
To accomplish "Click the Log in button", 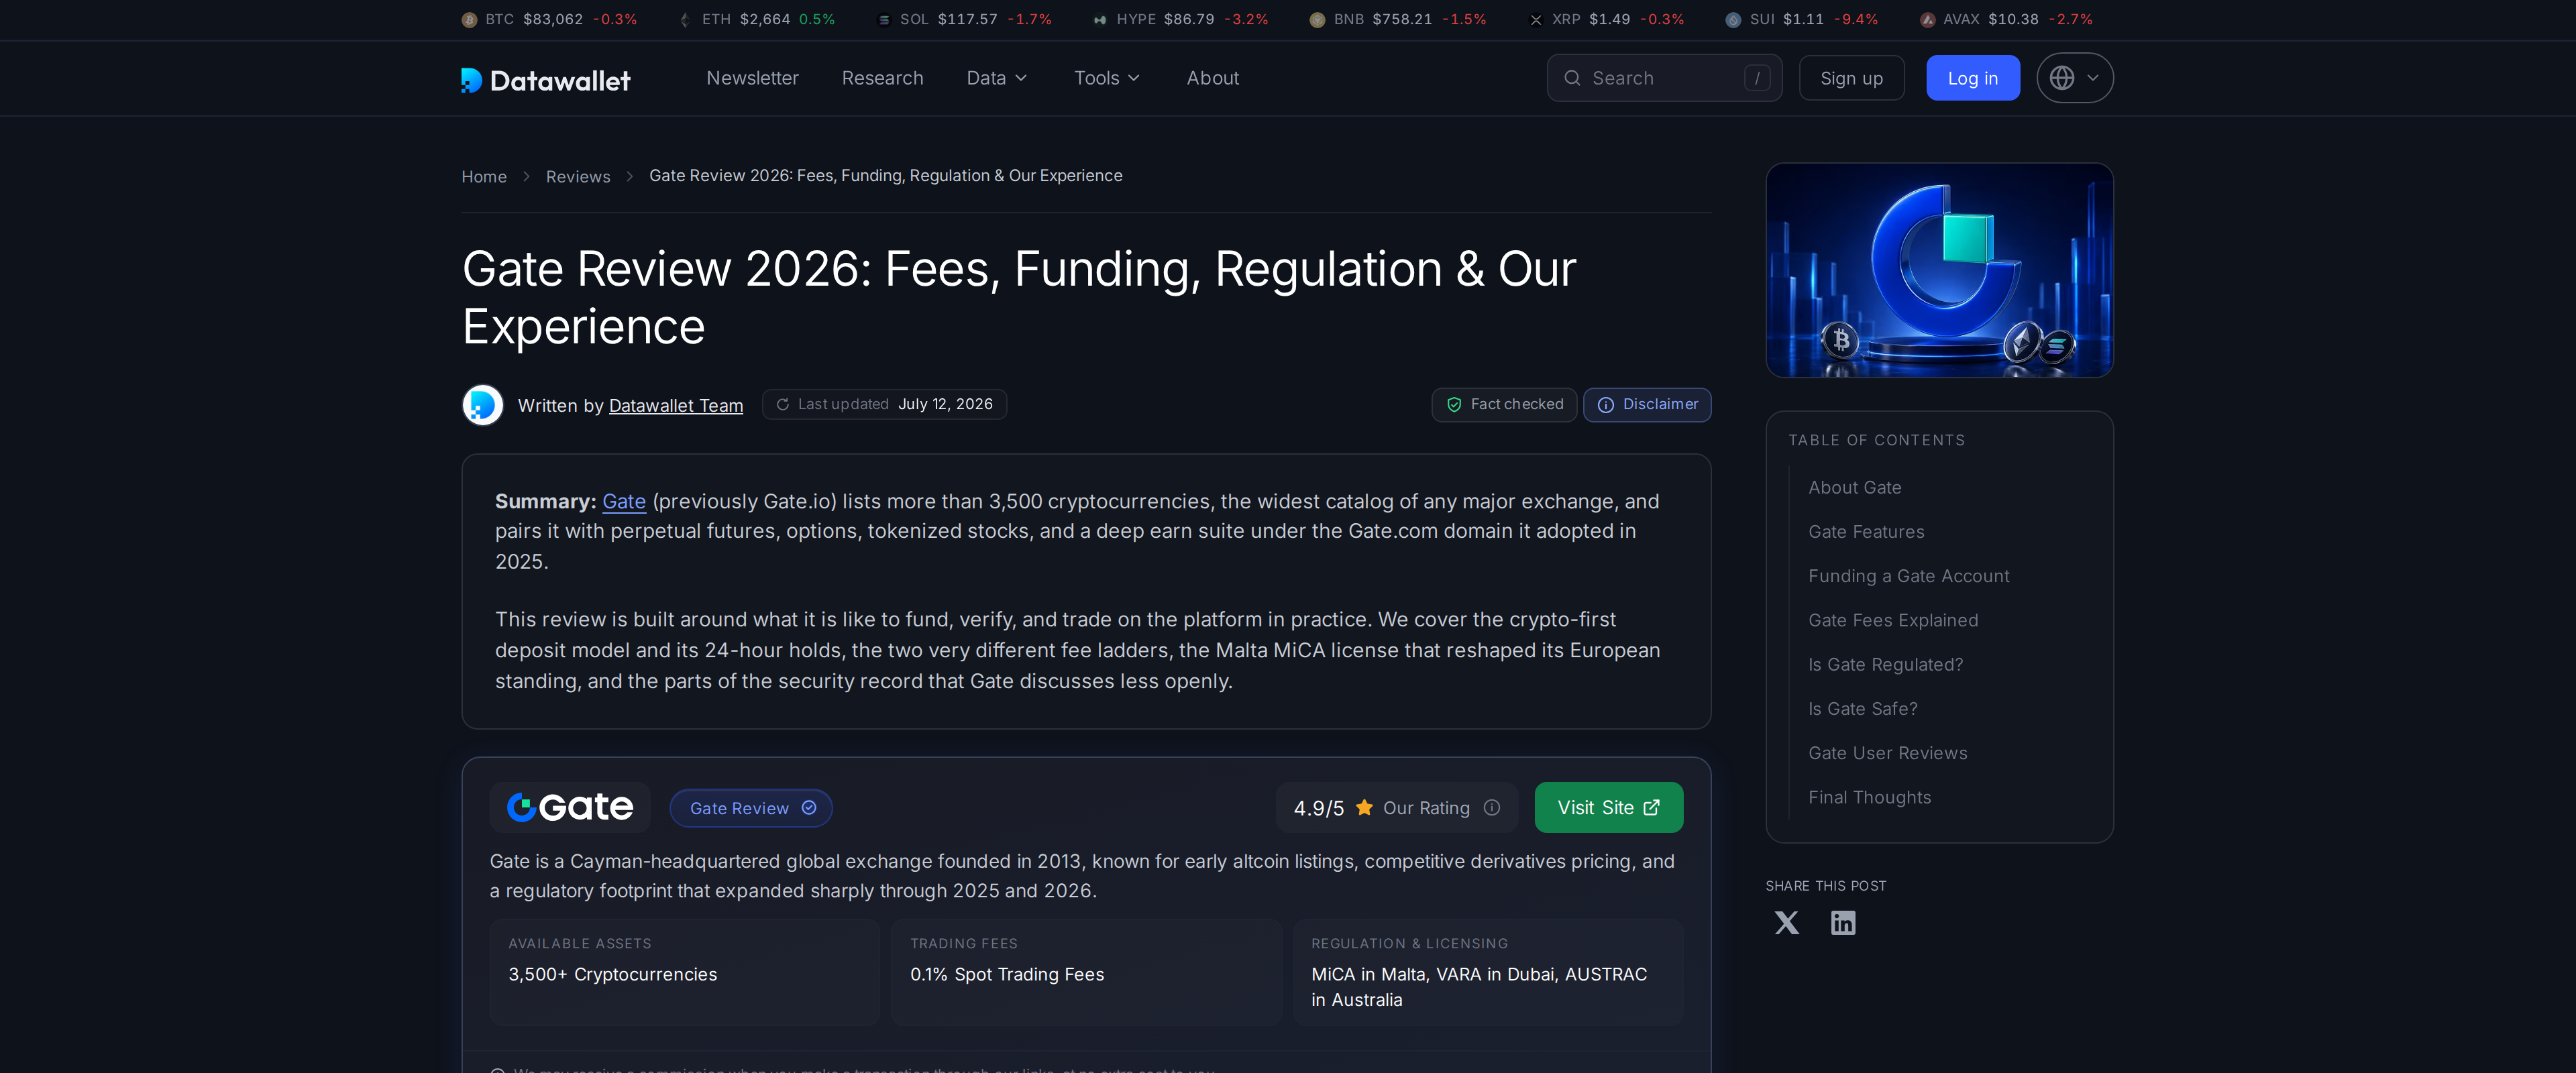I will pyautogui.click(x=1972, y=78).
